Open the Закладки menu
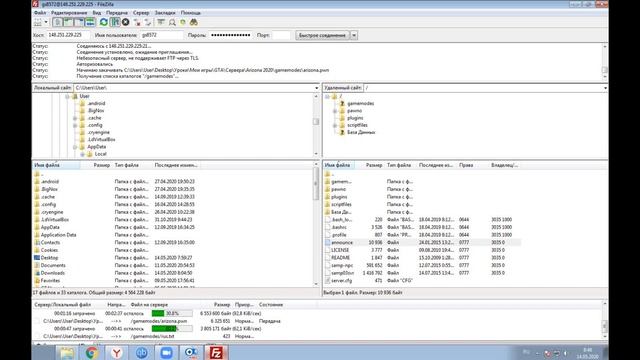The width and height of the screenshot is (640, 360). [x=165, y=13]
